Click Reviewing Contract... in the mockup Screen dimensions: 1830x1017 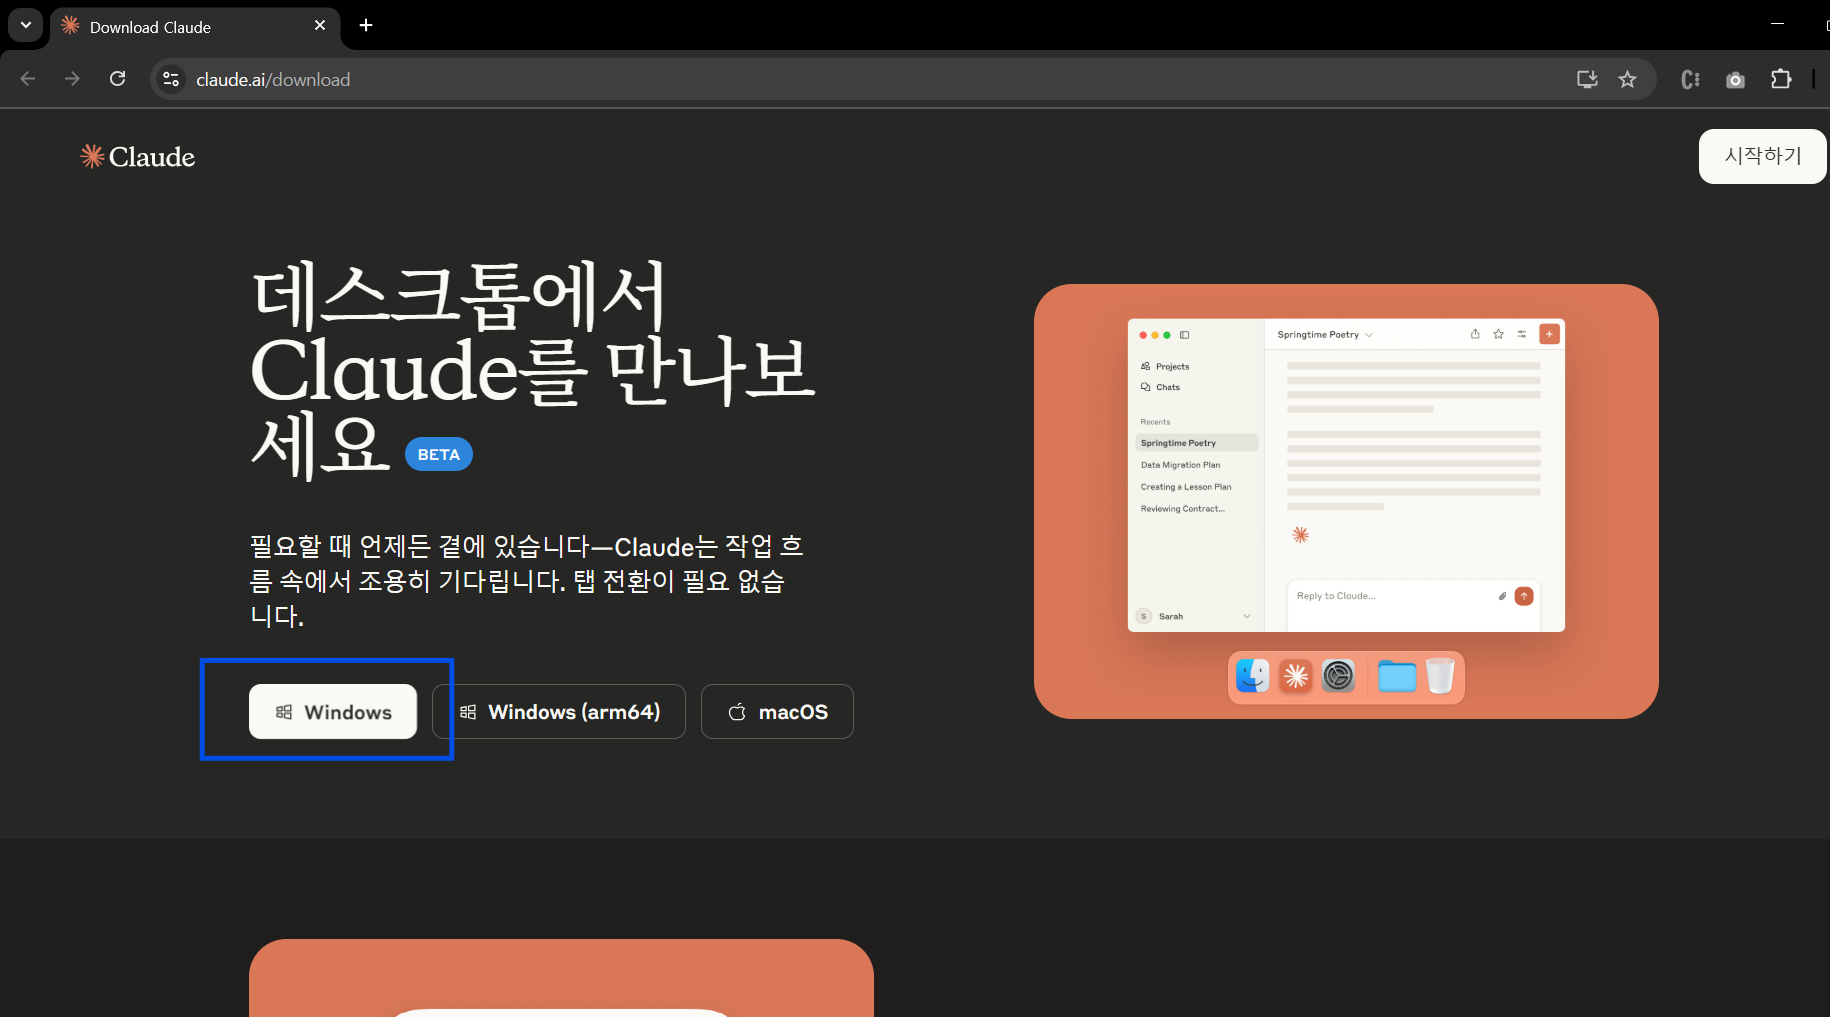tap(1183, 509)
